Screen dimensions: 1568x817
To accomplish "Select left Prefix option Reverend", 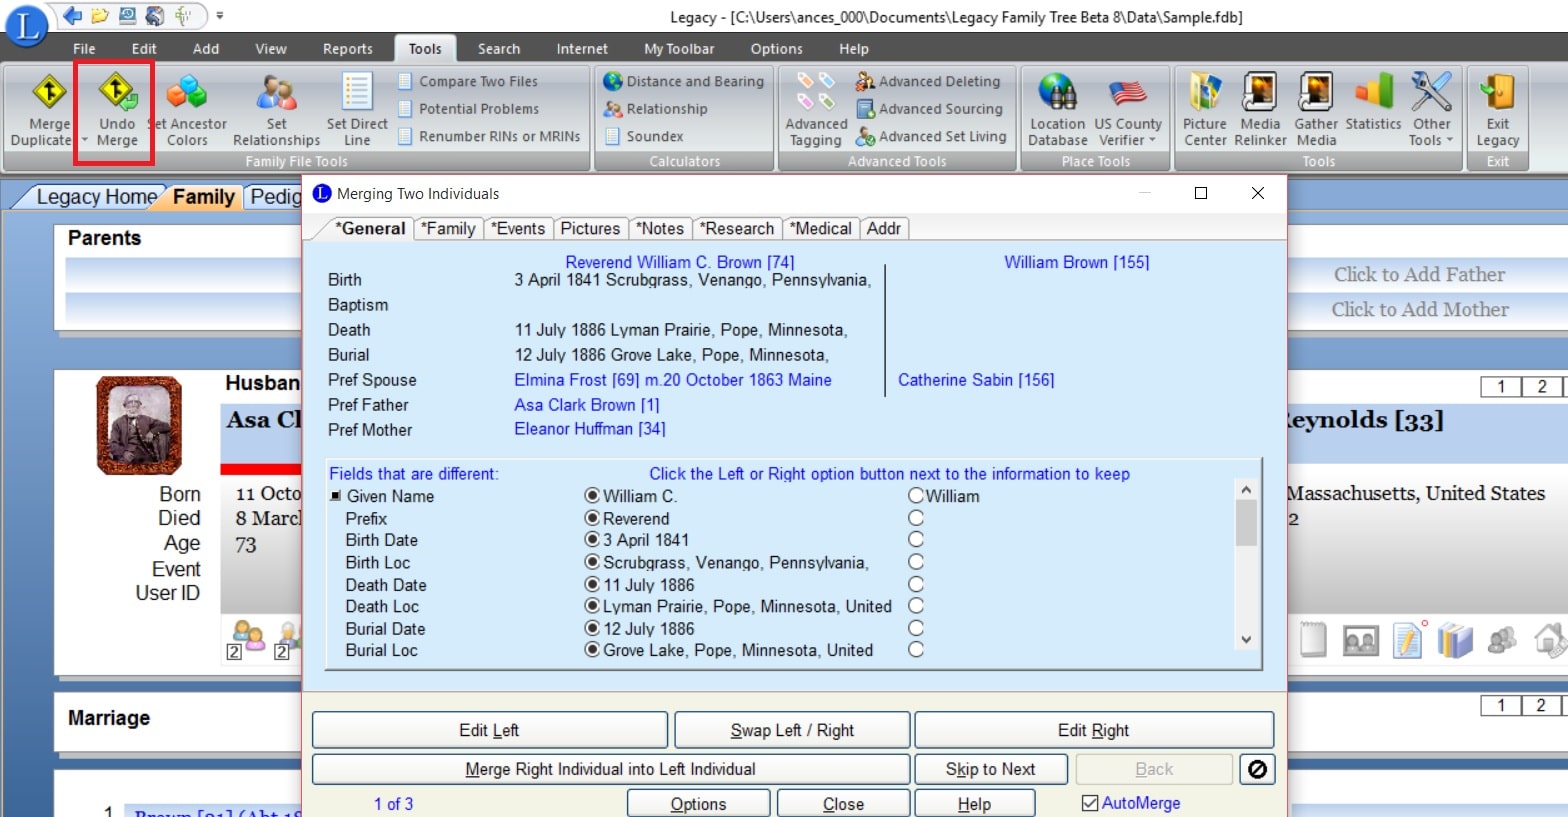I will click(592, 518).
